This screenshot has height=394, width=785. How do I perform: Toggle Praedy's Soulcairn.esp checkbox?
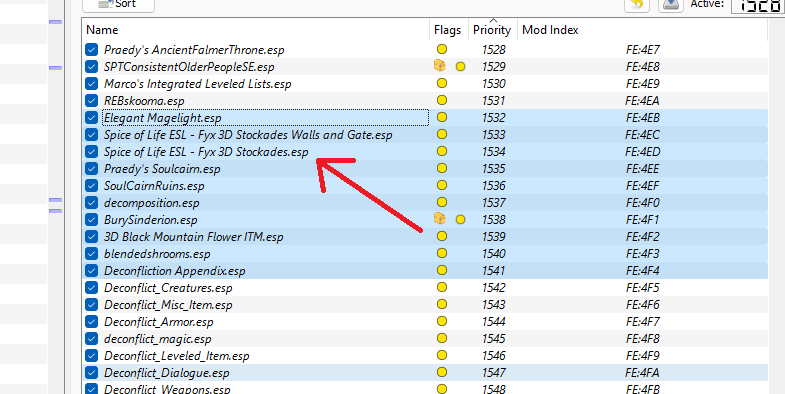pos(92,169)
